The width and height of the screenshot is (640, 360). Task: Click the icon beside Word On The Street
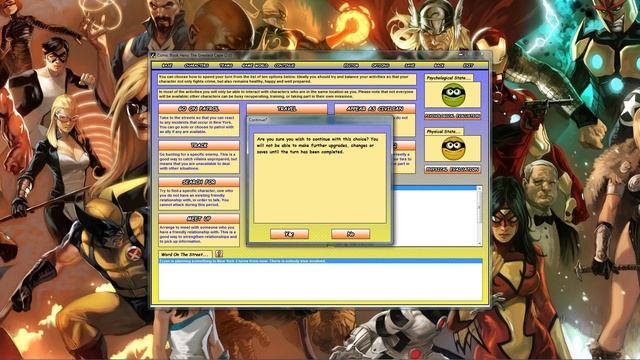click(219, 254)
